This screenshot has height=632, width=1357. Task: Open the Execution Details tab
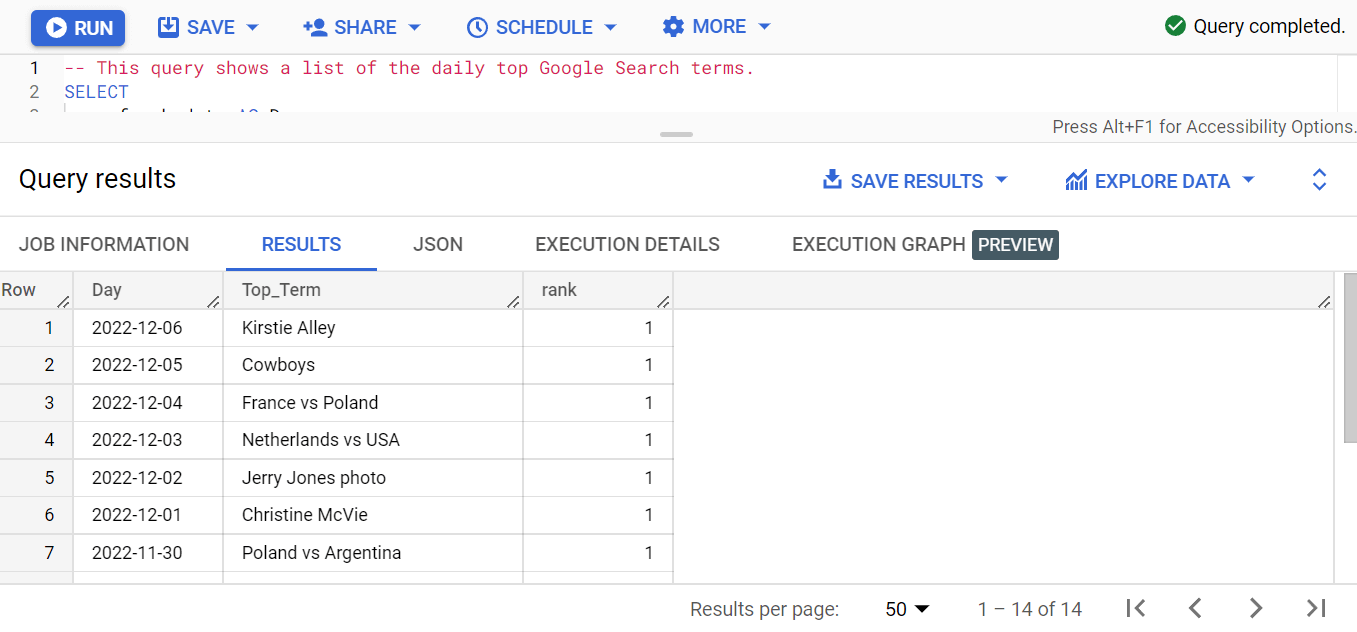(x=627, y=244)
